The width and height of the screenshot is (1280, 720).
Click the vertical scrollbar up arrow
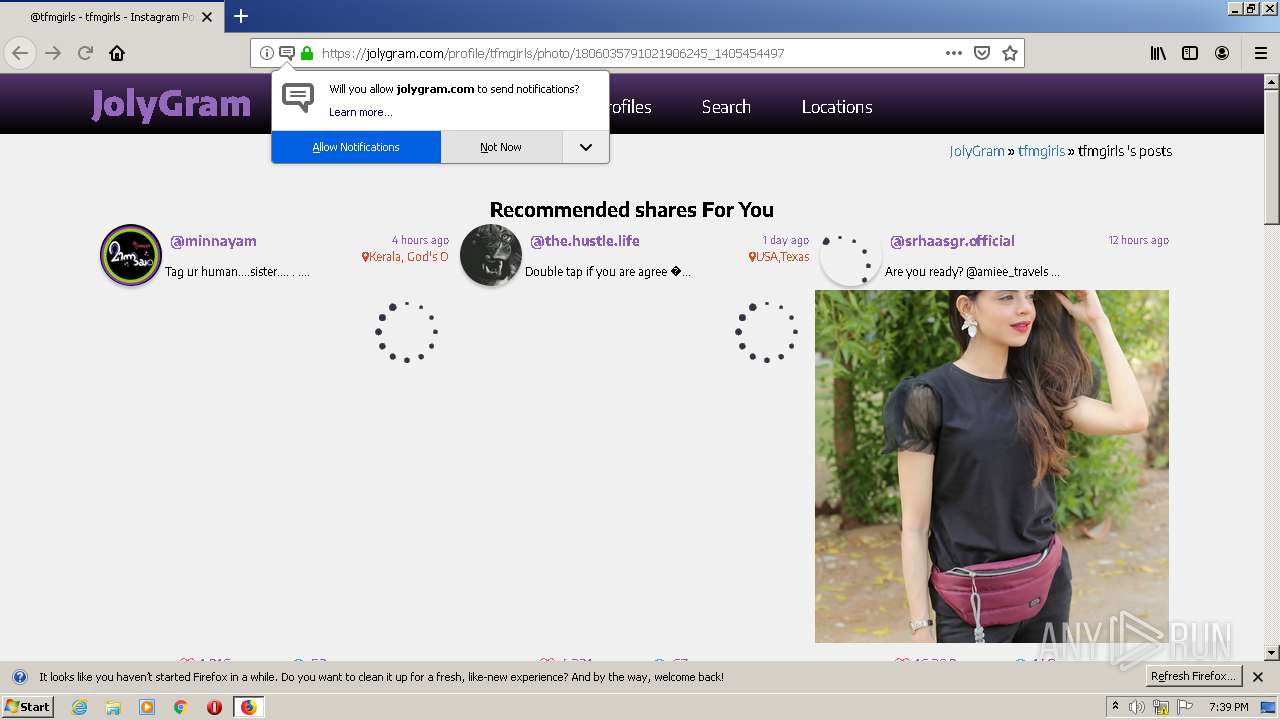[1272, 82]
